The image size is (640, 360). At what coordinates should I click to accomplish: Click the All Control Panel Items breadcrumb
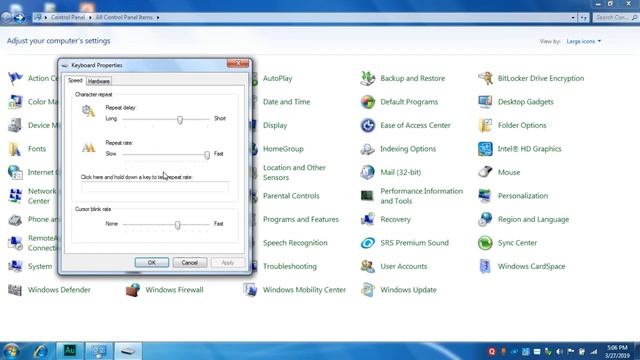pyautogui.click(x=124, y=18)
